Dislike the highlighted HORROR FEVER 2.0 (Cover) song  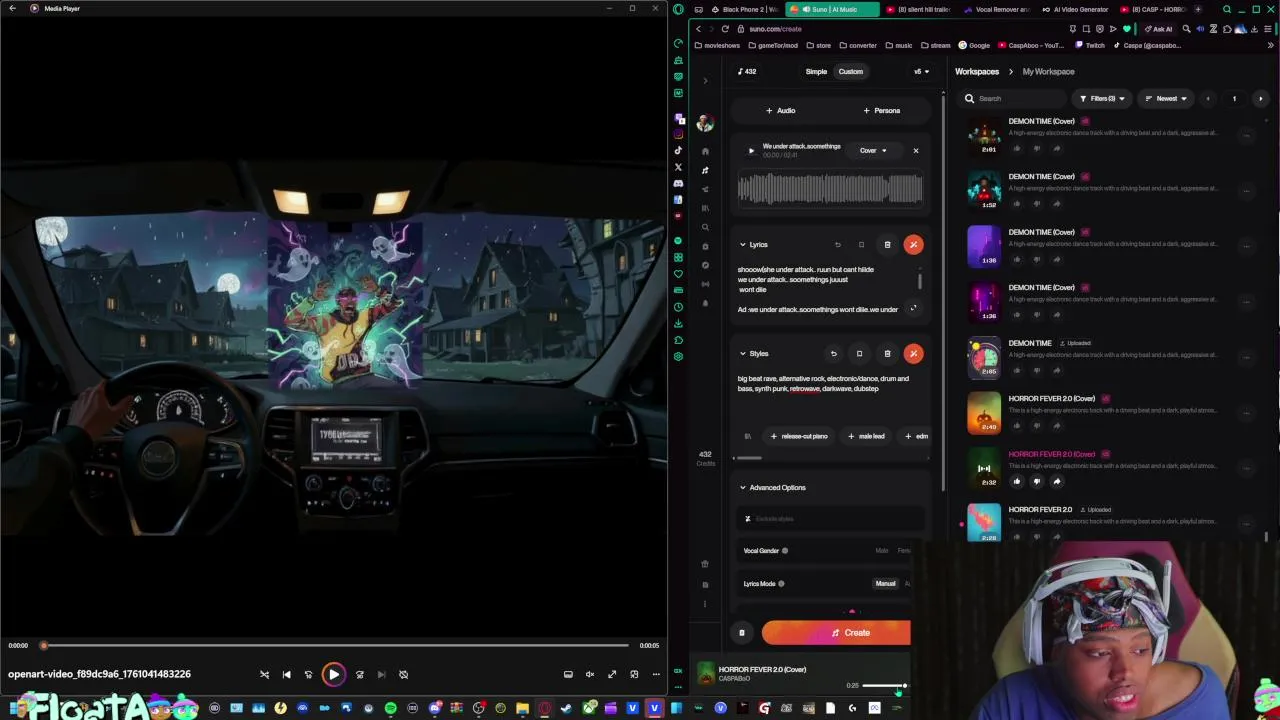click(1037, 481)
